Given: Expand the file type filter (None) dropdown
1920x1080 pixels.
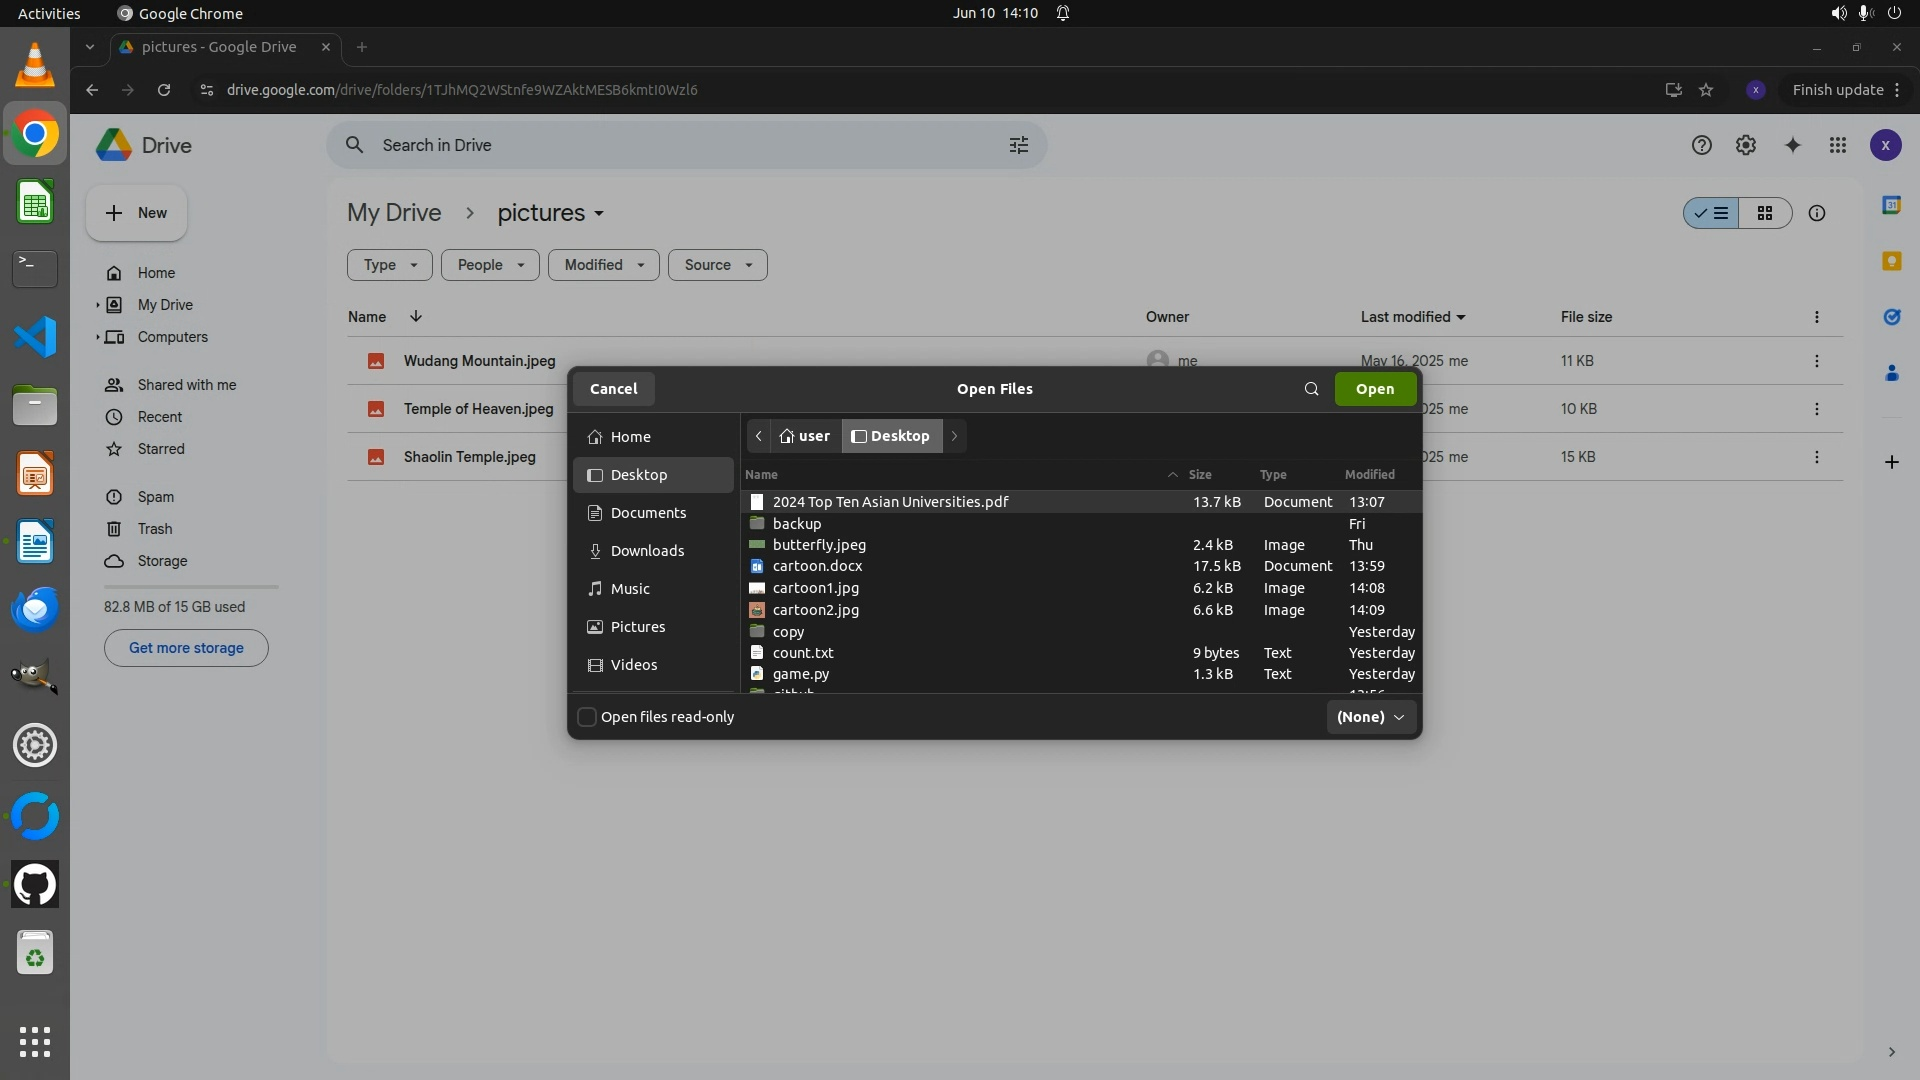Looking at the screenshot, I should tap(1370, 717).
